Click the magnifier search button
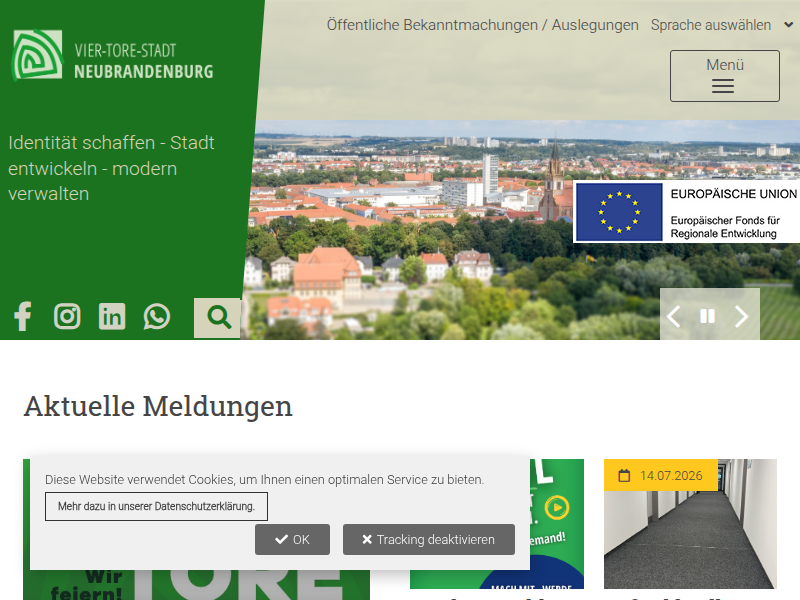The width and height of the screenshot is (800, 600). click(x=217, y=317)
